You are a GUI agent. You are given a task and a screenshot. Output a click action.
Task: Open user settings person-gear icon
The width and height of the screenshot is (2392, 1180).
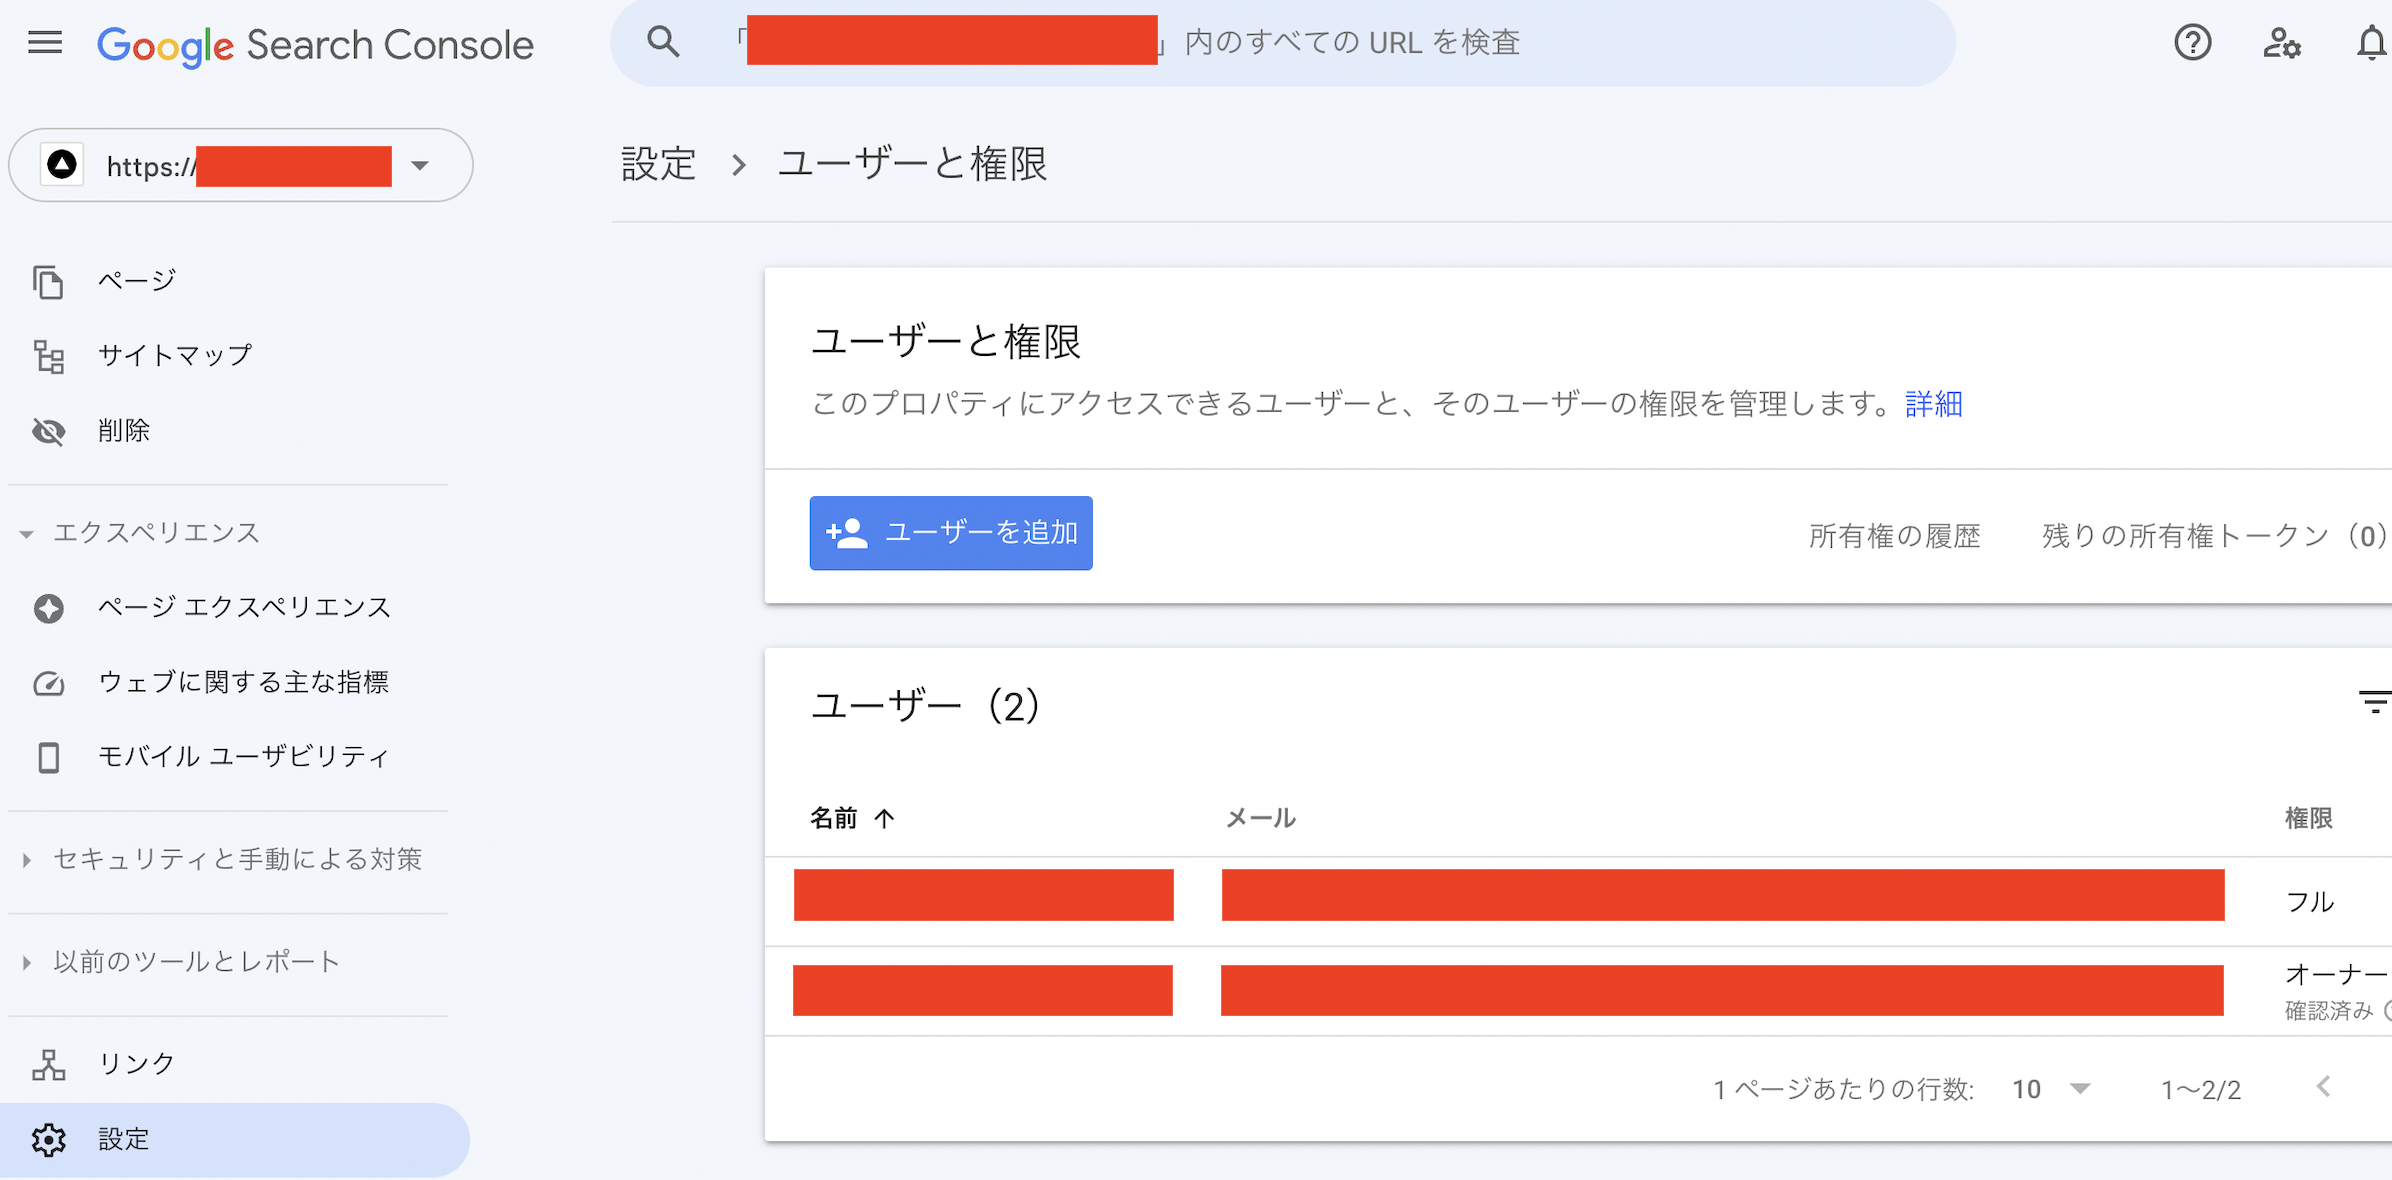click(x=2281, y=43)
